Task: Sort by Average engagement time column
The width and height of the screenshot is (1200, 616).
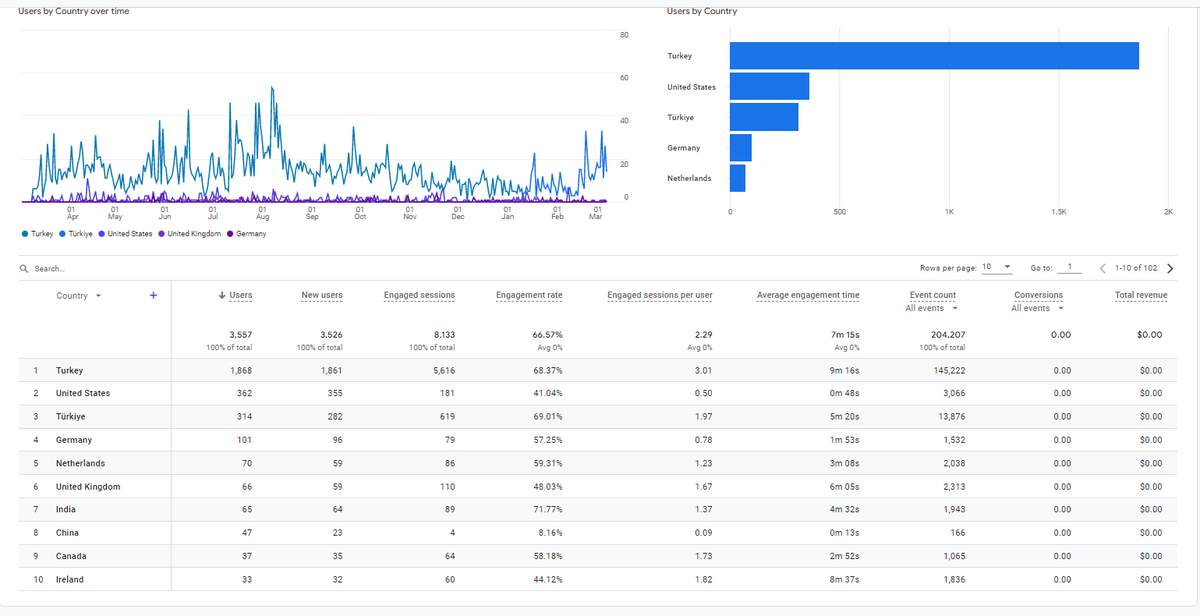Action: [808, 295]
